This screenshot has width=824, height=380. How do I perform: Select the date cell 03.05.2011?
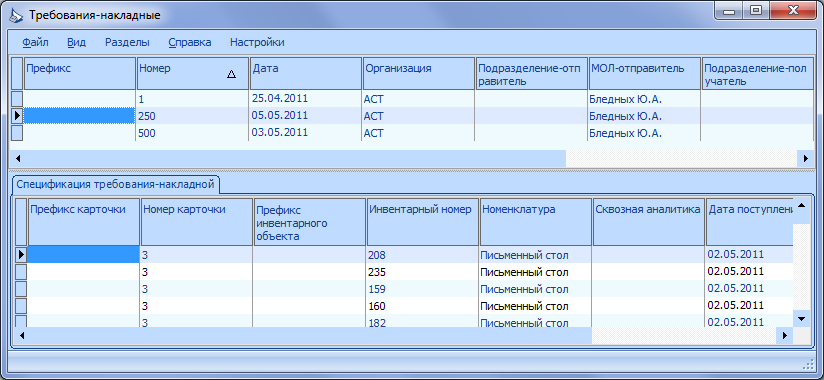(306, 132)
